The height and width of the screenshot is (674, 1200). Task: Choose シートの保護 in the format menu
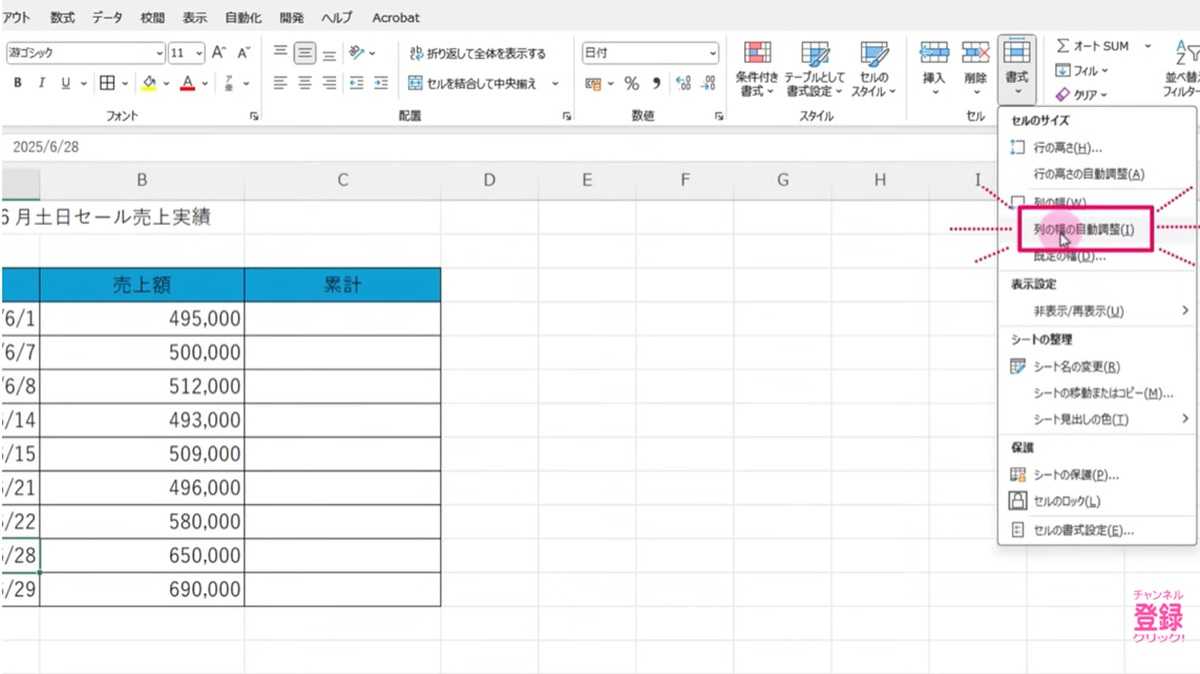1075,475
